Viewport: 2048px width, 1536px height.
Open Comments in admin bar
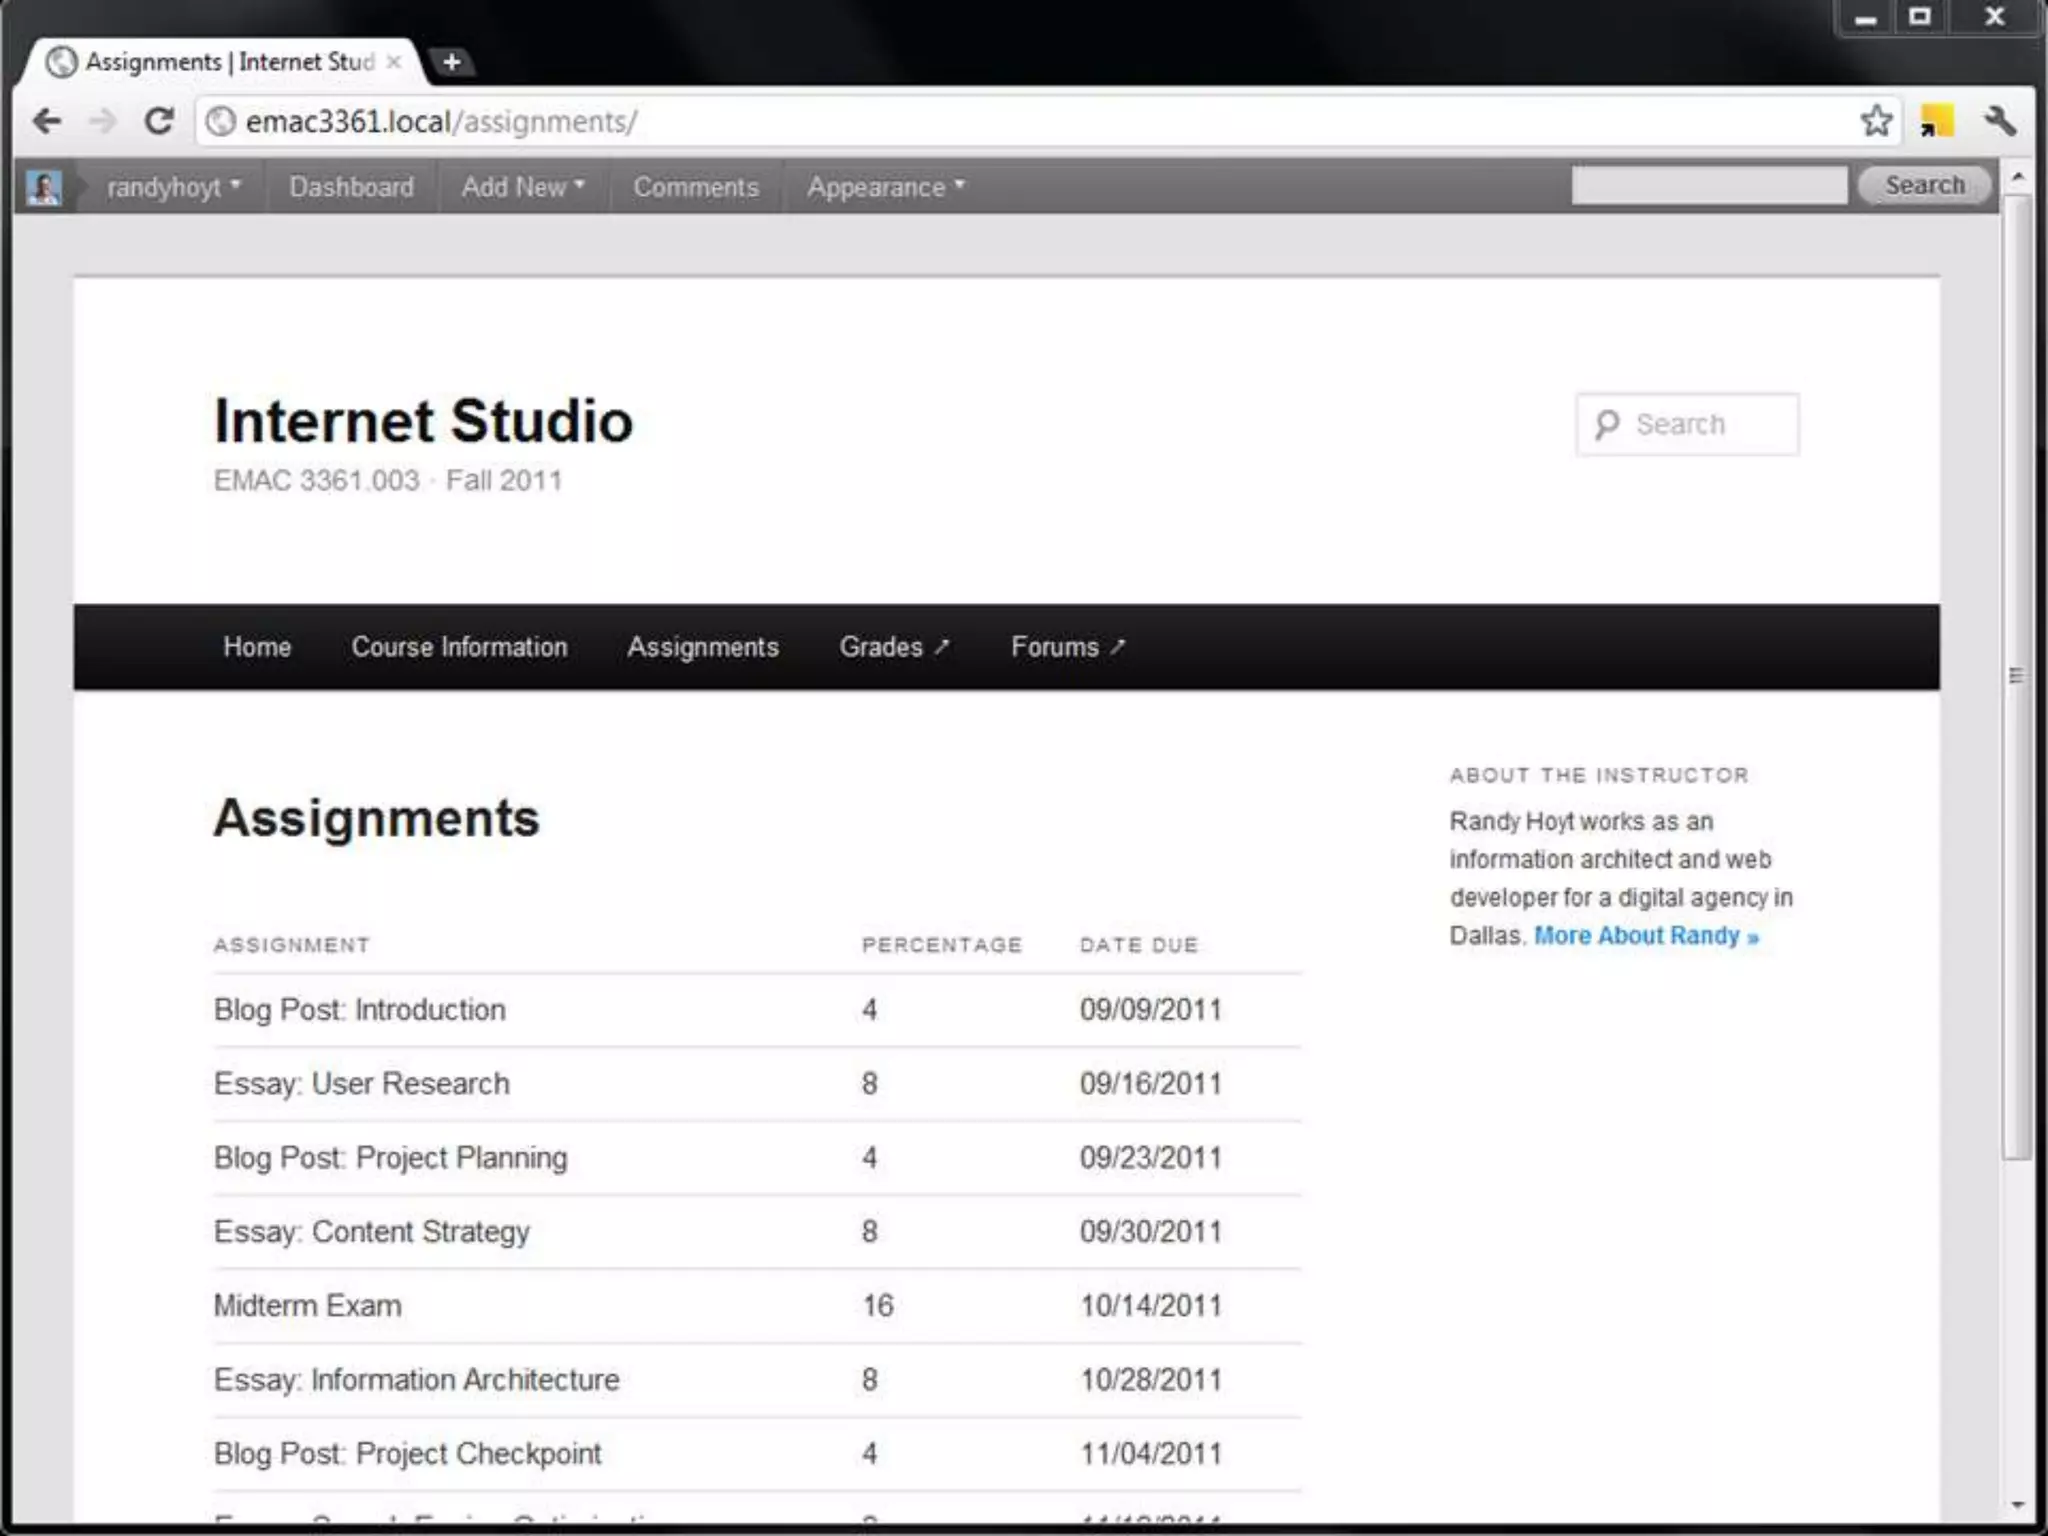tap(696, 187)
